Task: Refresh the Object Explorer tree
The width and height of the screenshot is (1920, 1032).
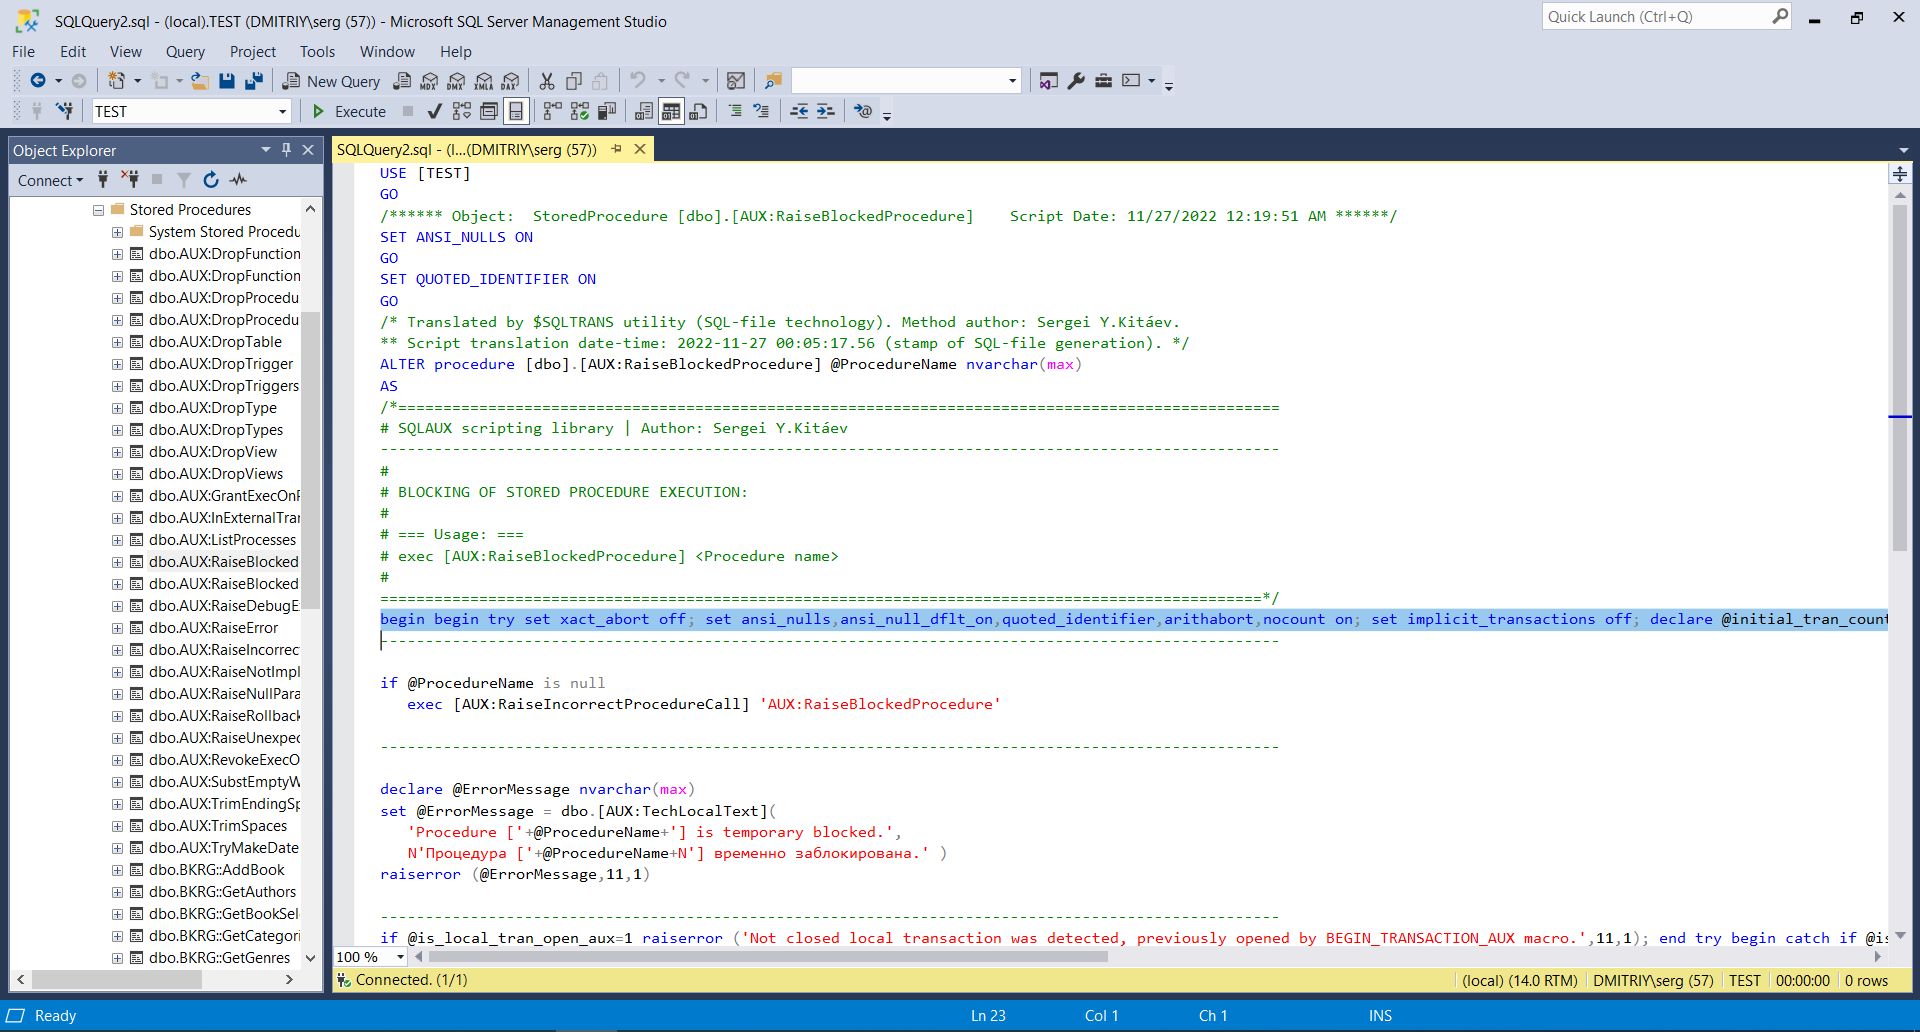Action: 211,180
